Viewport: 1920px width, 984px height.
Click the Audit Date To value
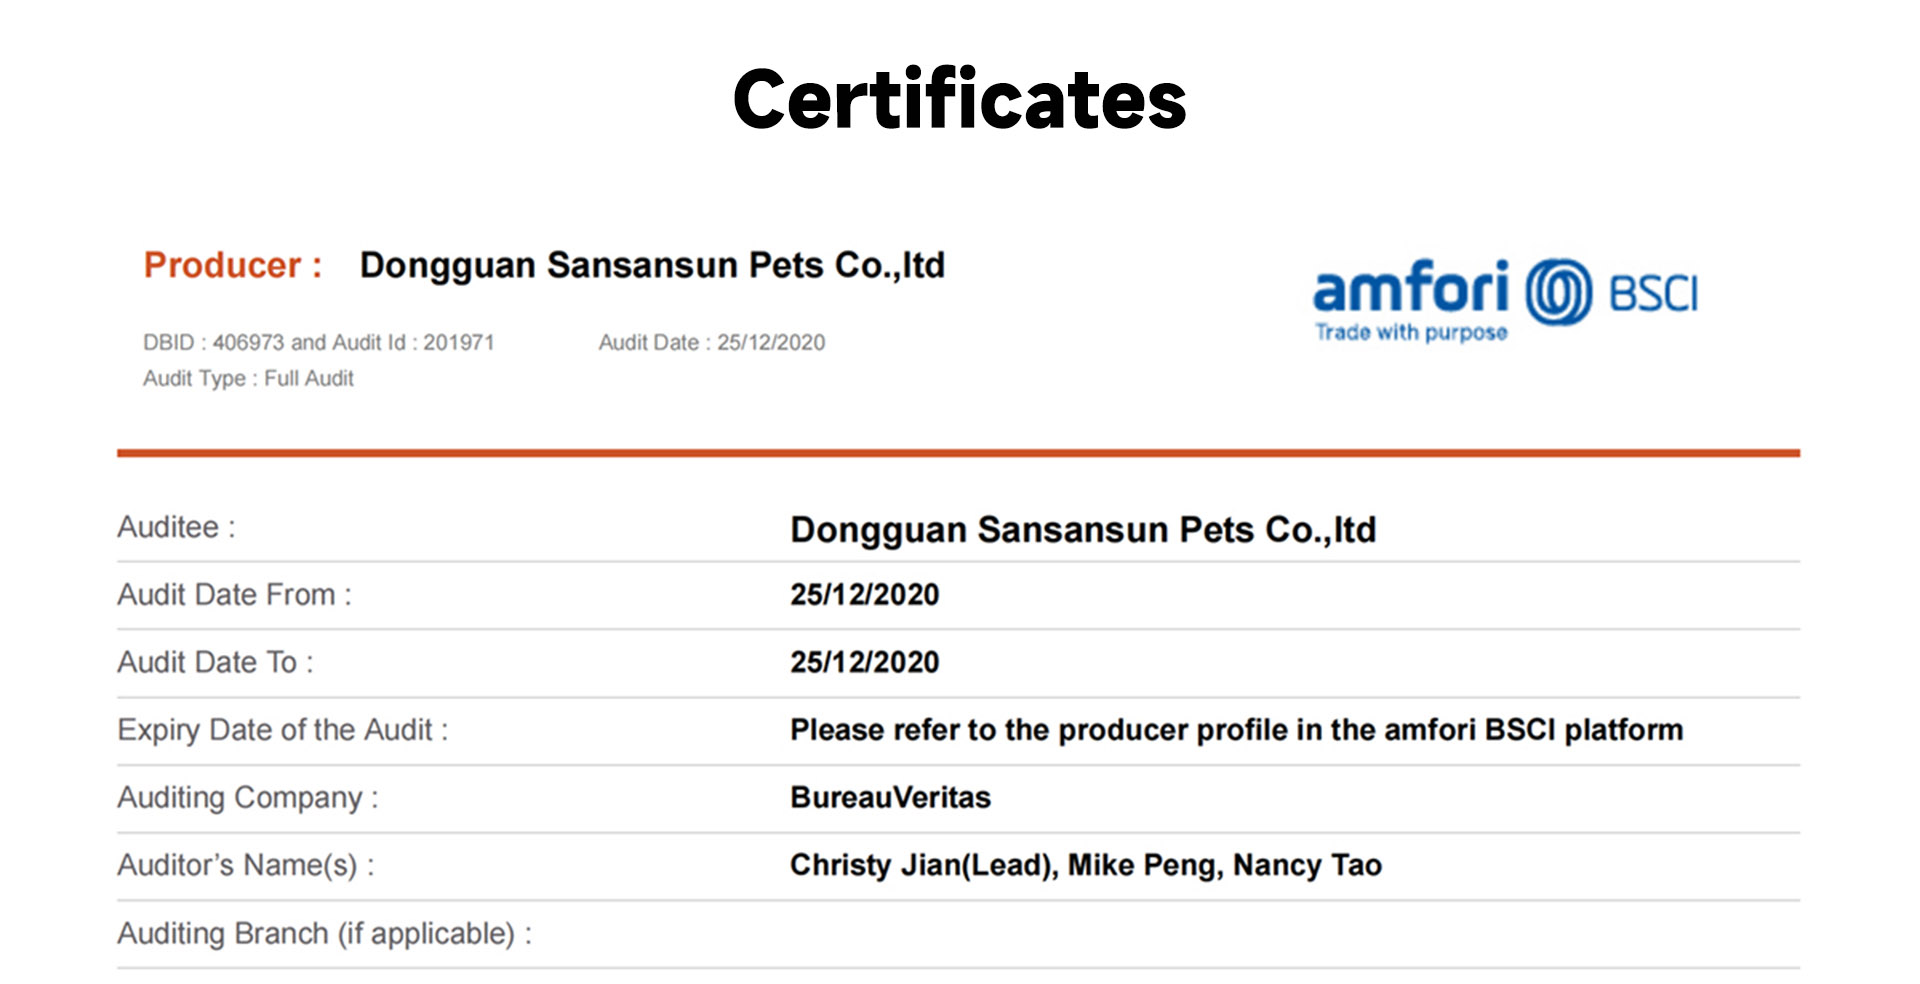point(864,662)
